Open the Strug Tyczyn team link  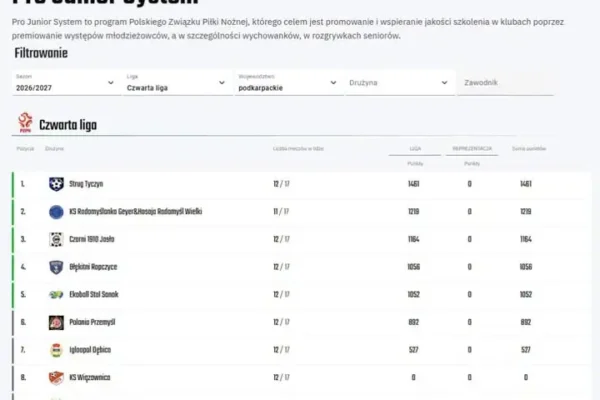(86, 184)
